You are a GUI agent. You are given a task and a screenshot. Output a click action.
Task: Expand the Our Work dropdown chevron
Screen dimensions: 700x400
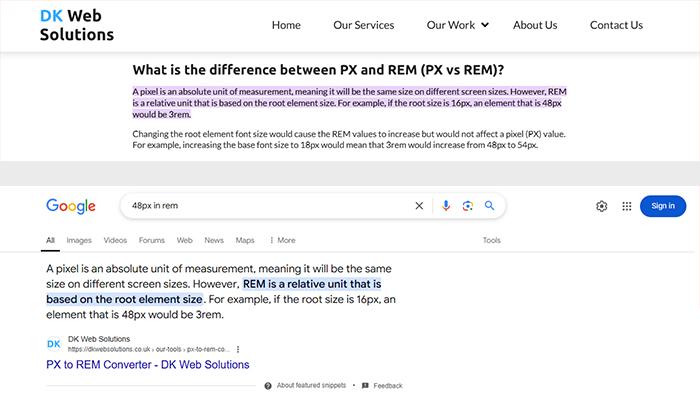click(x=485, y=25)
